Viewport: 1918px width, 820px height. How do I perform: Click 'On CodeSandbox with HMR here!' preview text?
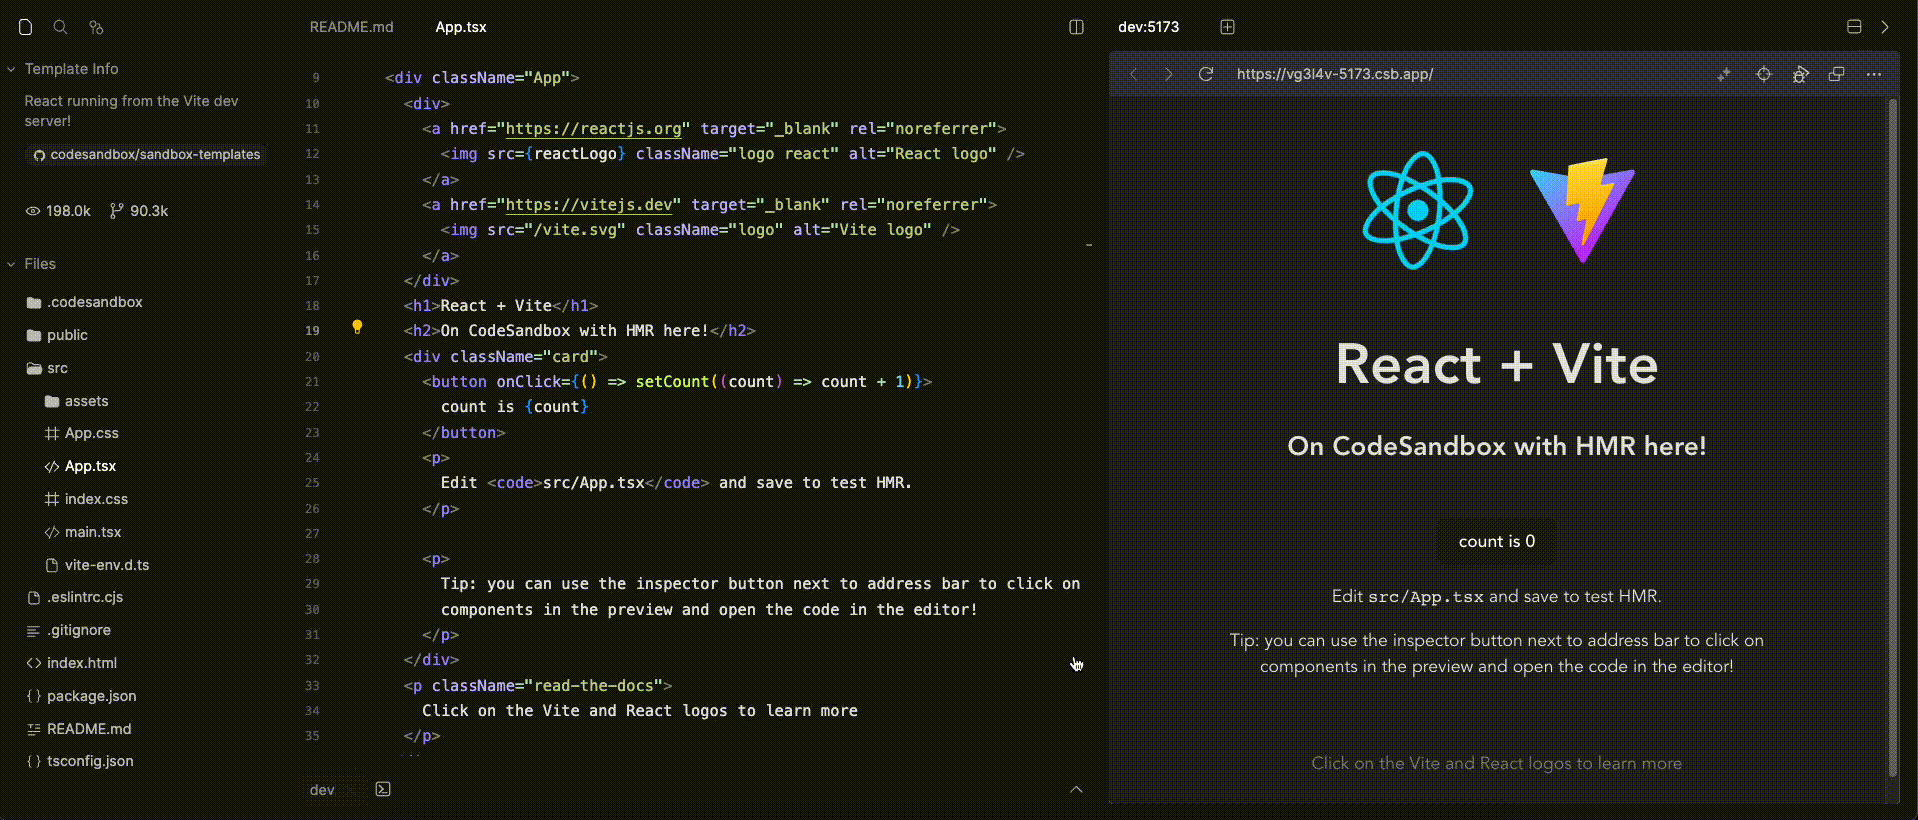[1496, 446]
